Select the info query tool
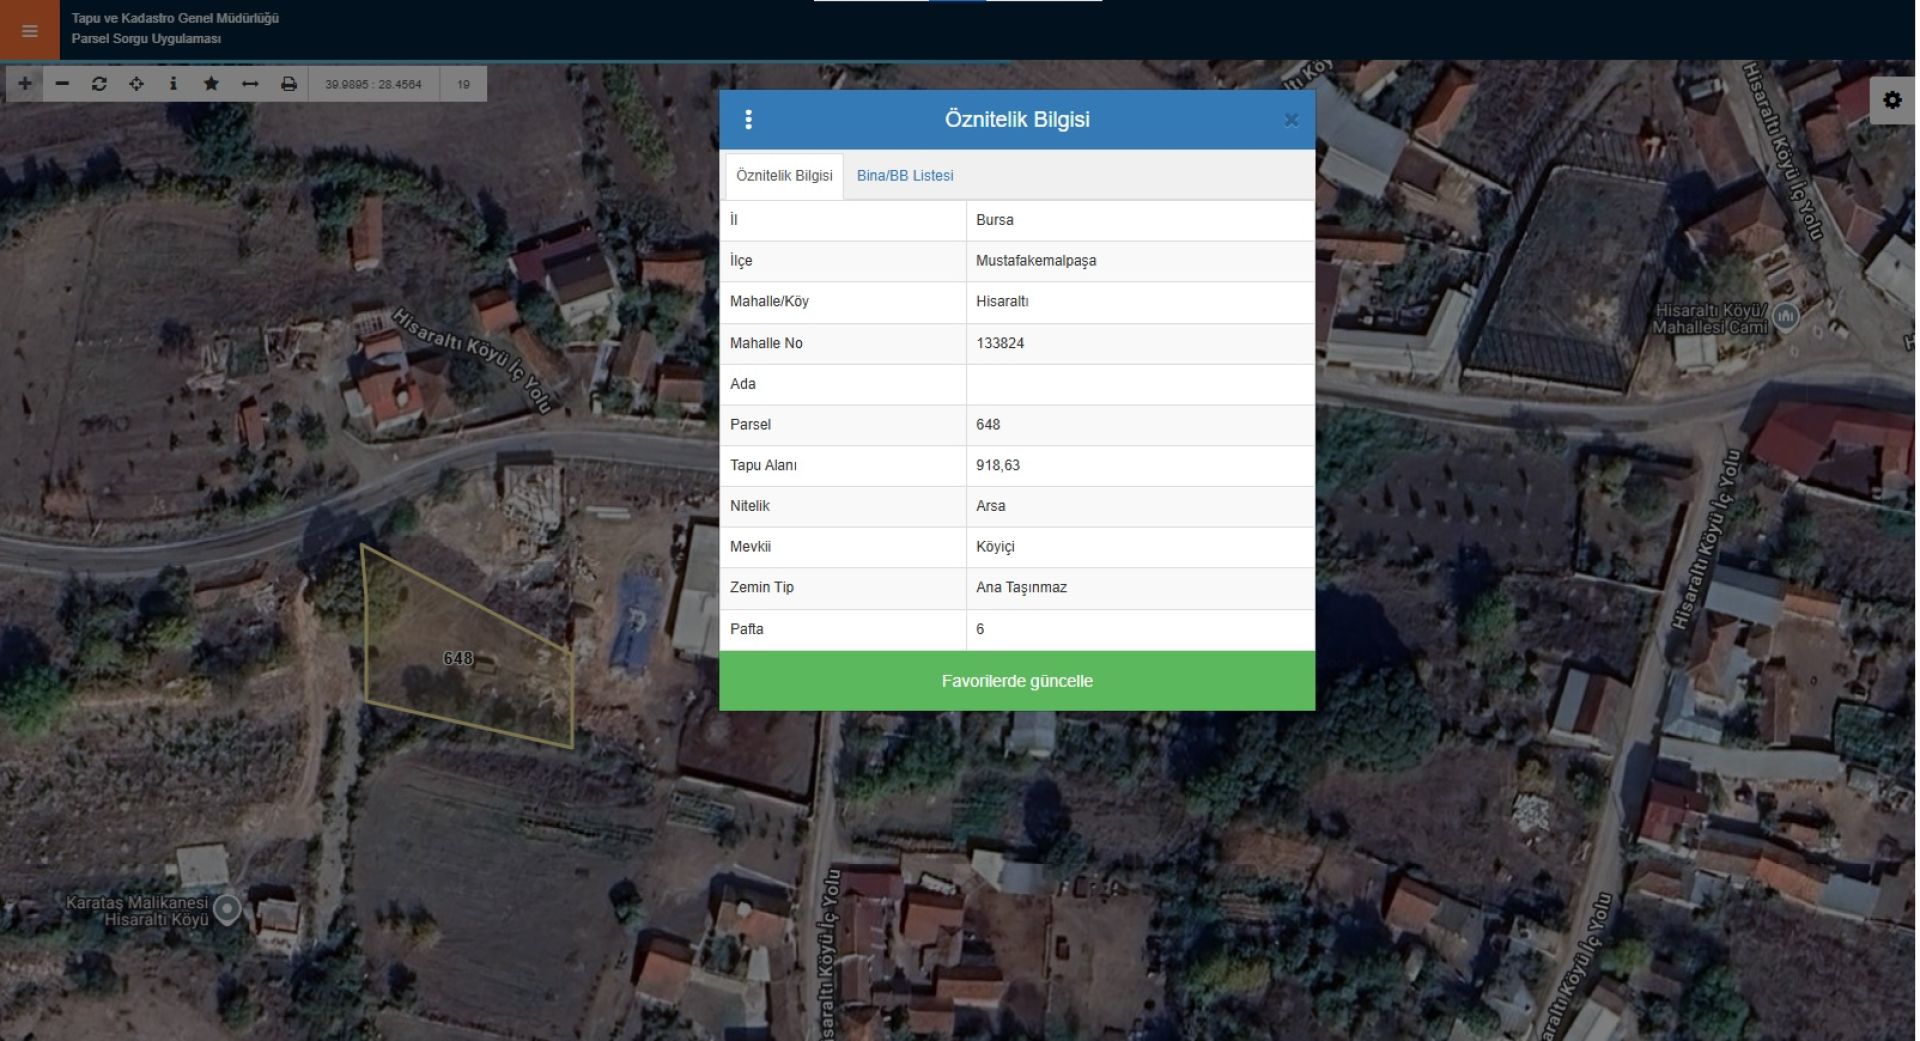The image size is (1920, 1041). [173, 84]
